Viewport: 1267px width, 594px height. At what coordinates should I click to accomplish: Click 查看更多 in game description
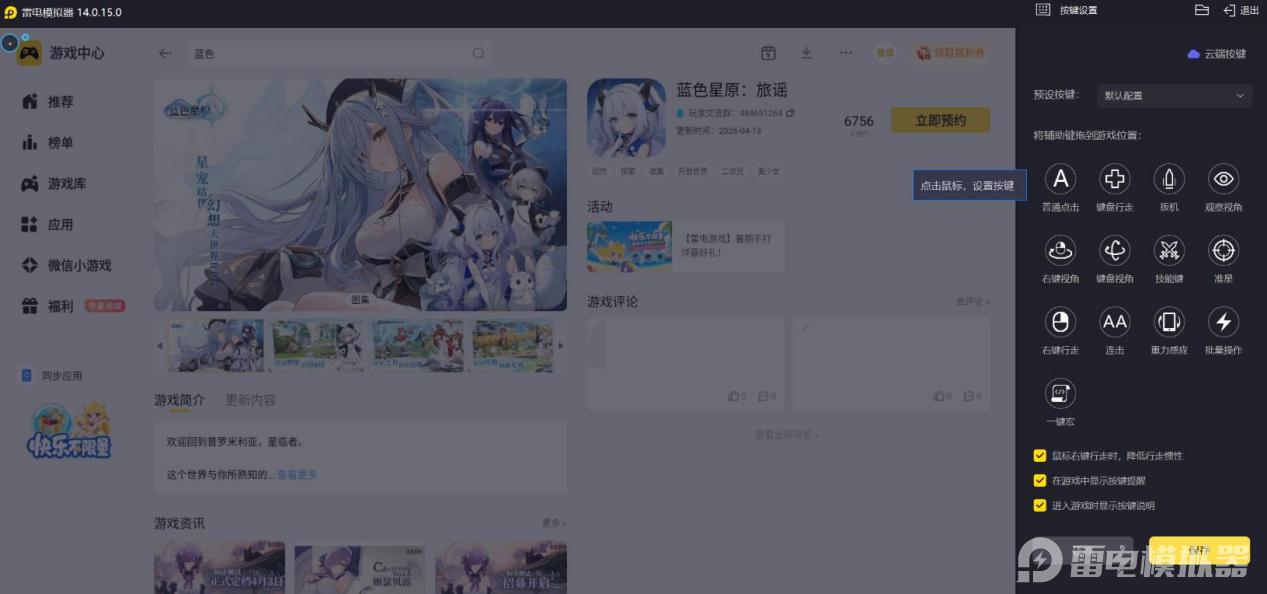click(x=297, y=475)
